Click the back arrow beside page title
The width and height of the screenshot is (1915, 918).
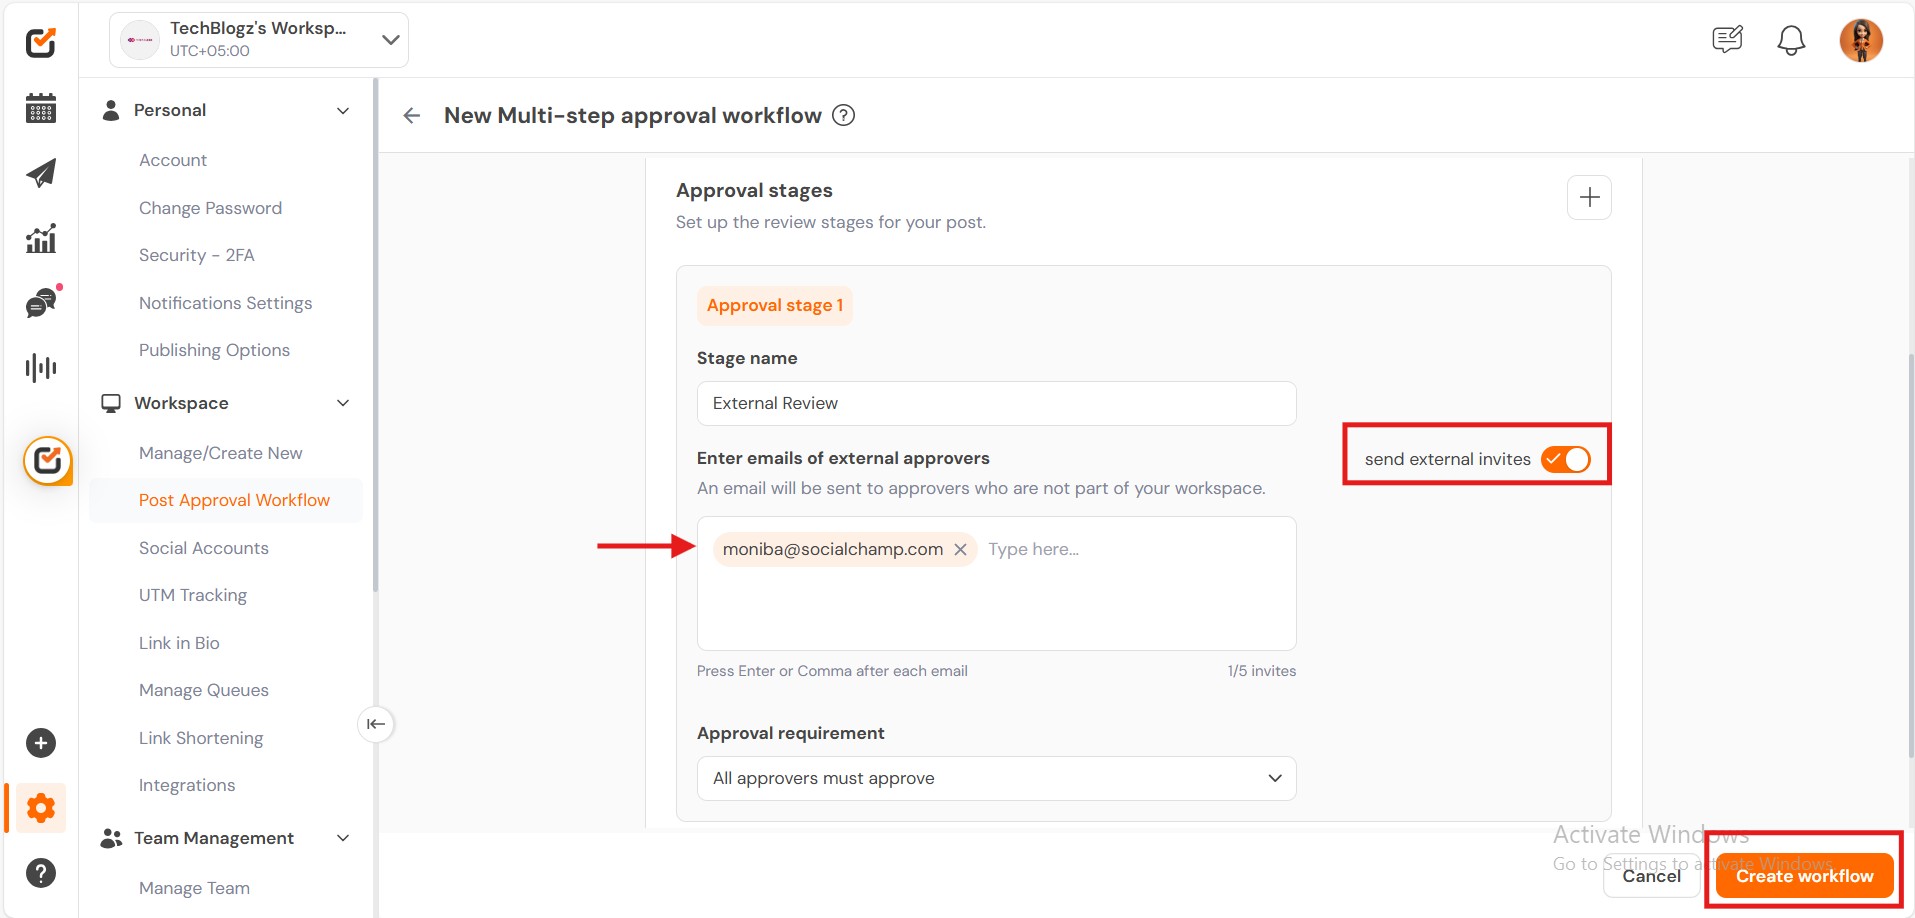tap(412, 116)
